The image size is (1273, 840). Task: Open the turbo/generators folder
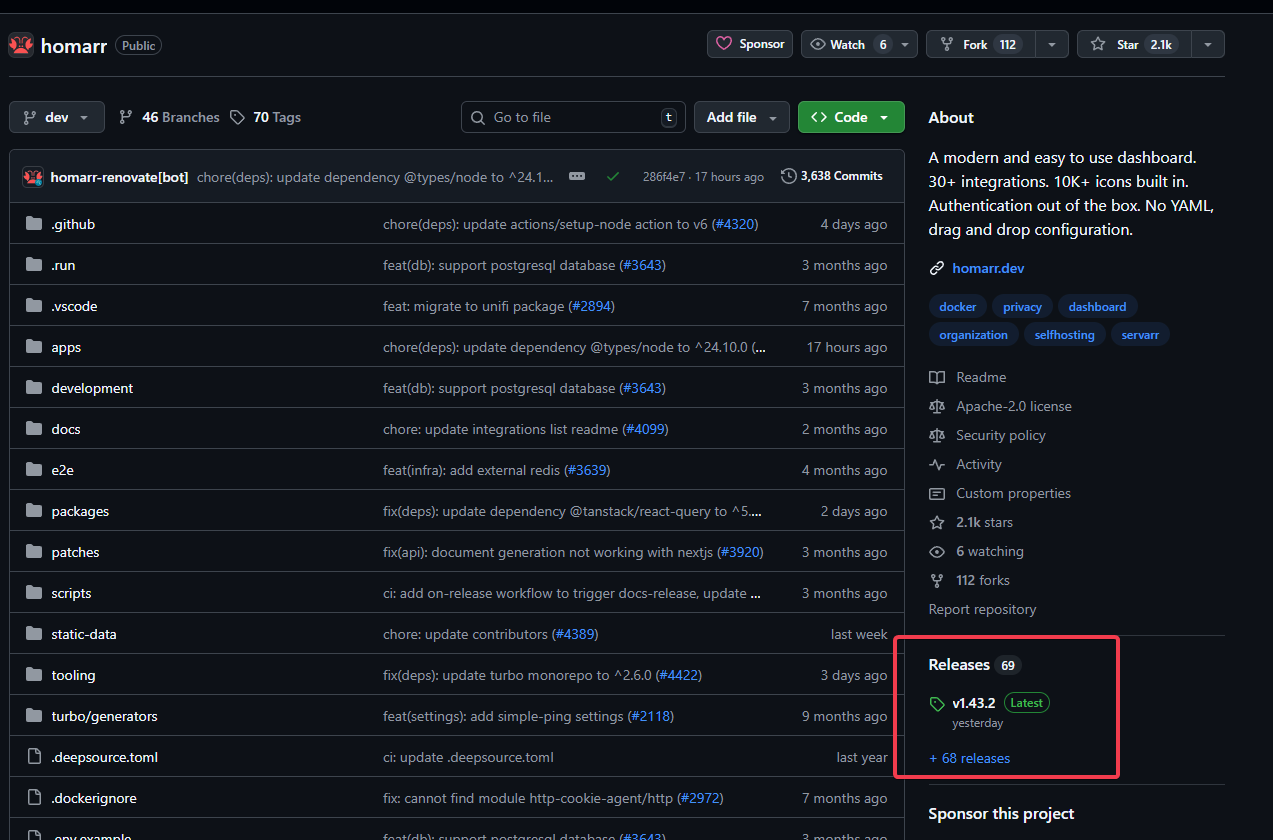point(105,716)
